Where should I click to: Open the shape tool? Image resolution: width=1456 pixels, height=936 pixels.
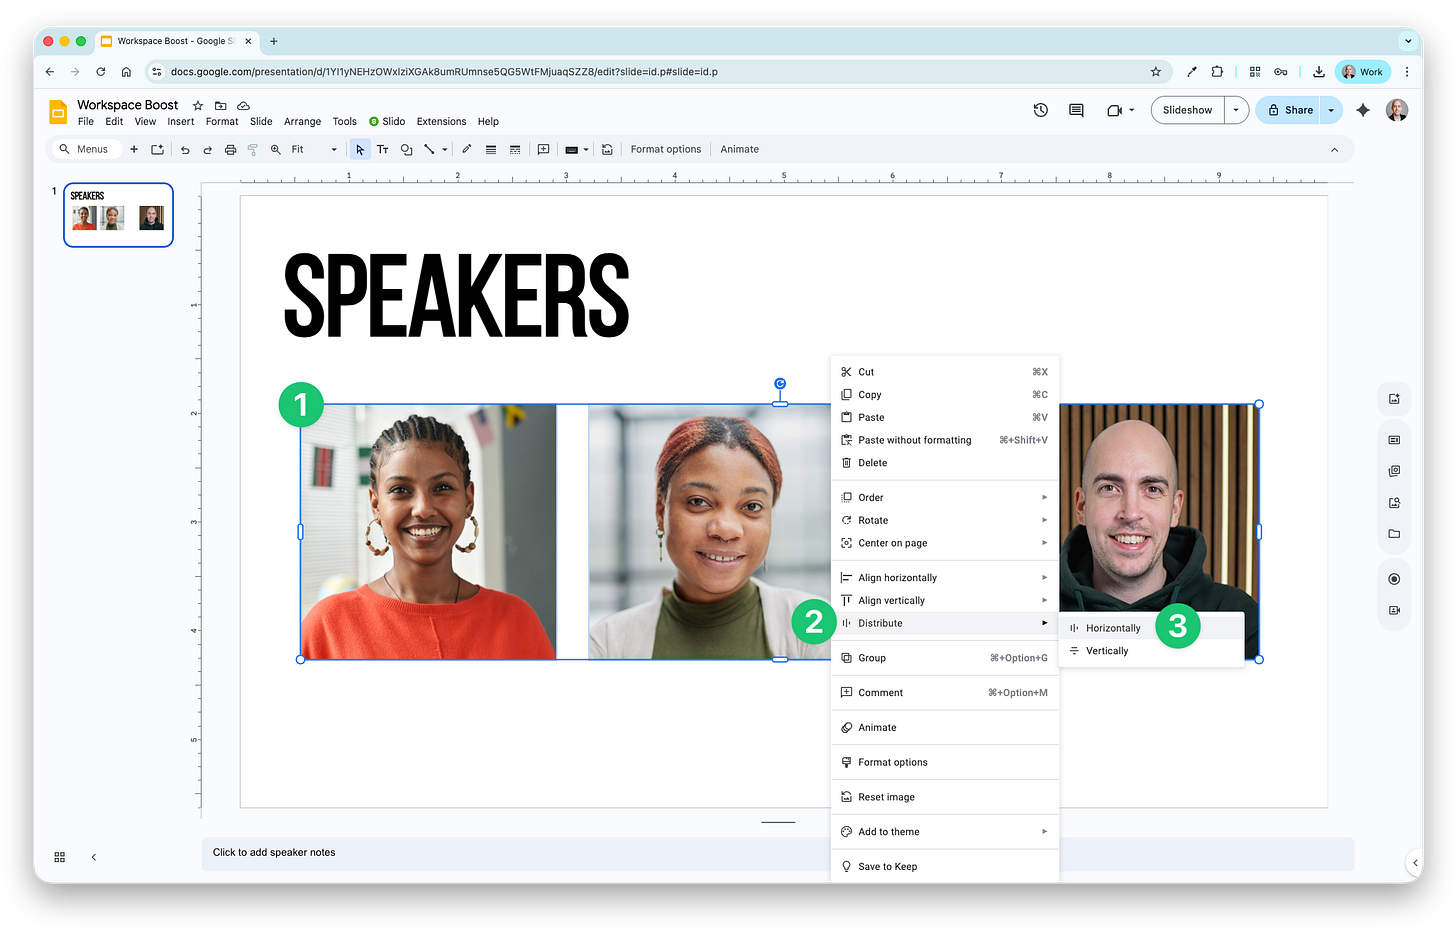[x=406, y=149]
